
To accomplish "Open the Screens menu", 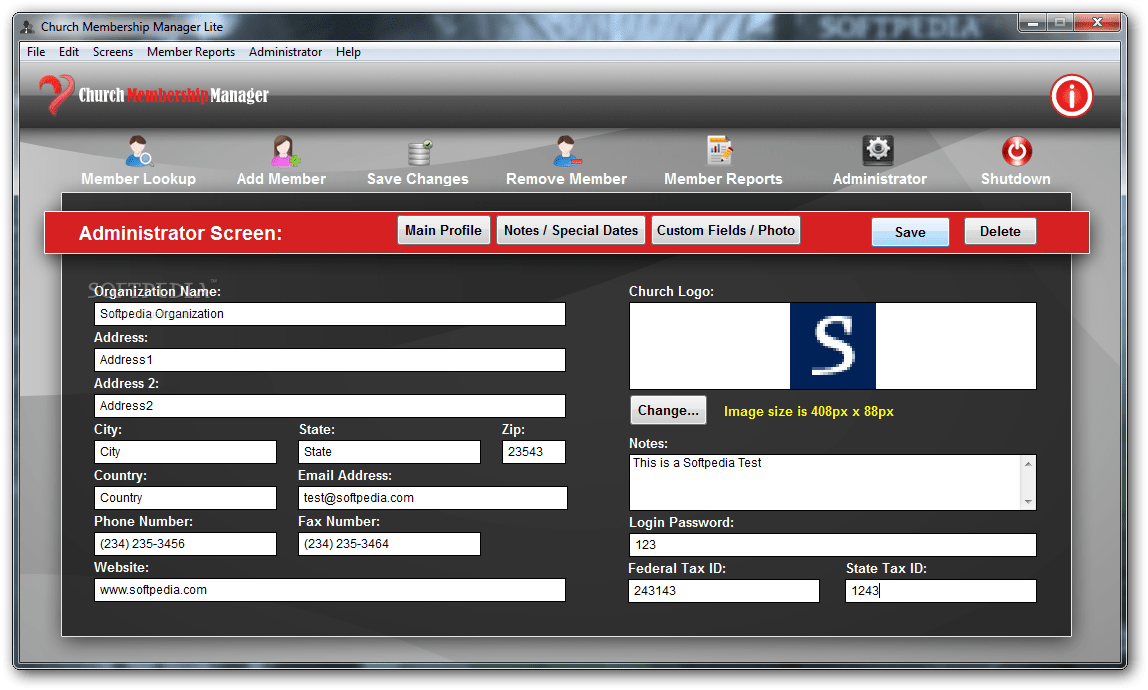I will [113, 52].
